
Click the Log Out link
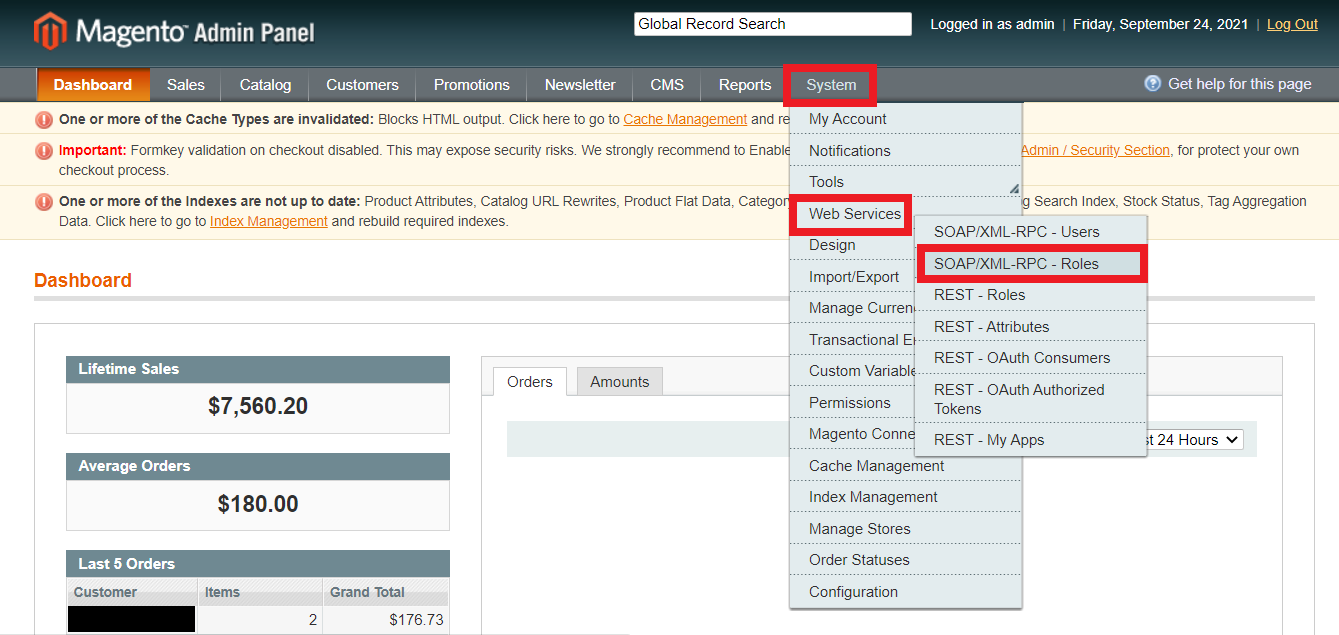coord(1292,24)
